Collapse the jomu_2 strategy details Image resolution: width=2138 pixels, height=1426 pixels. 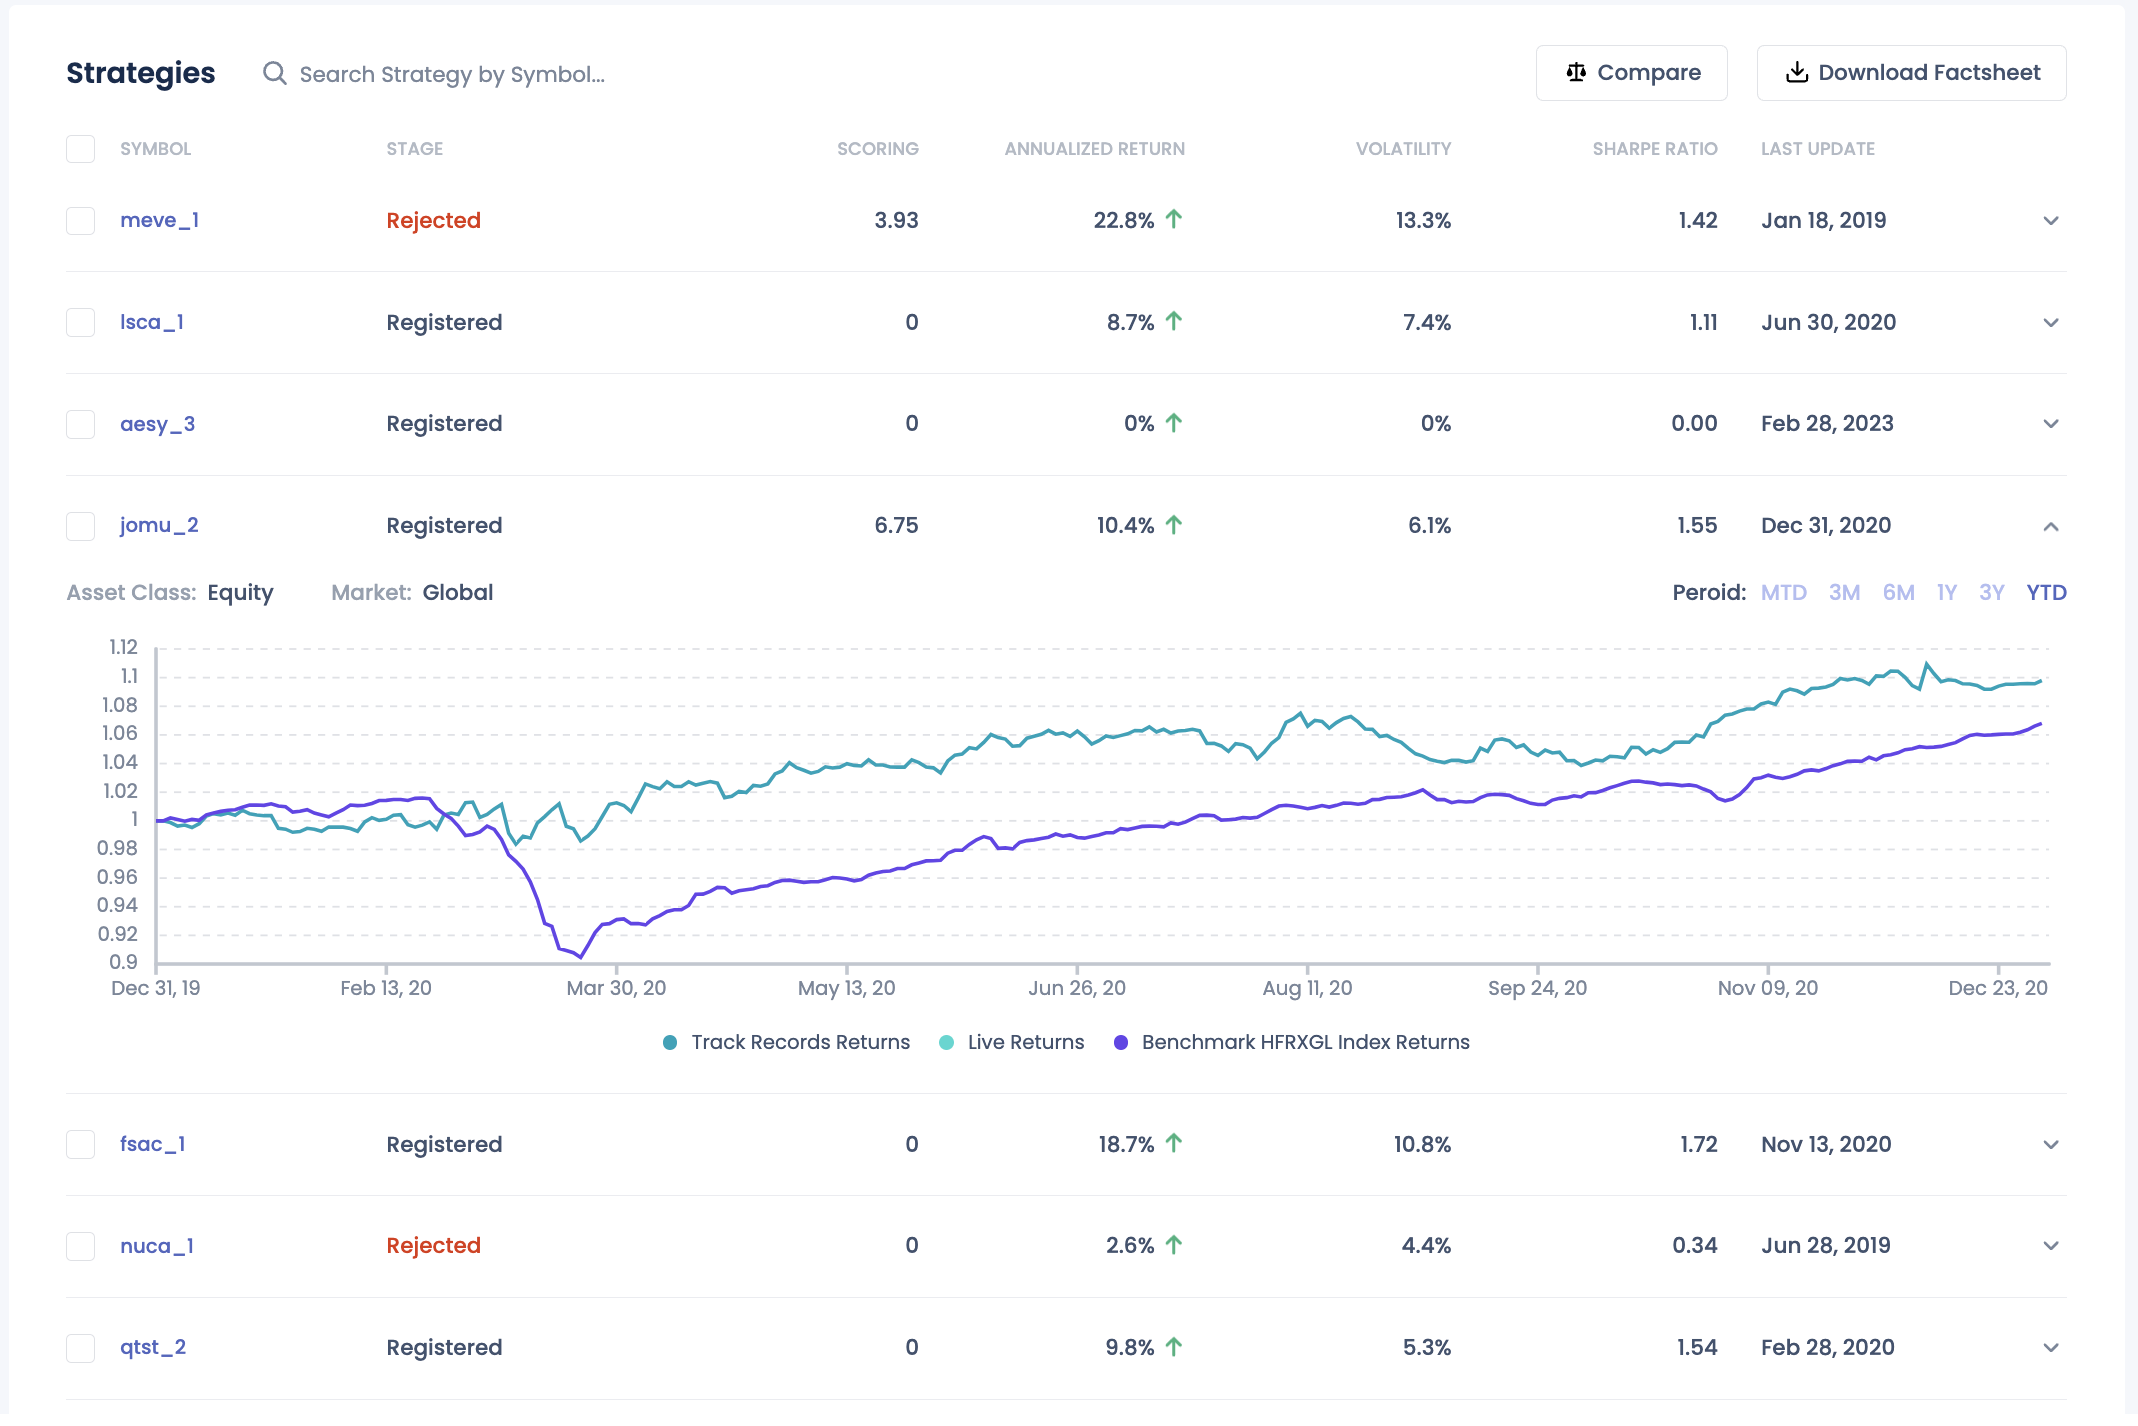coord(2051,526)
